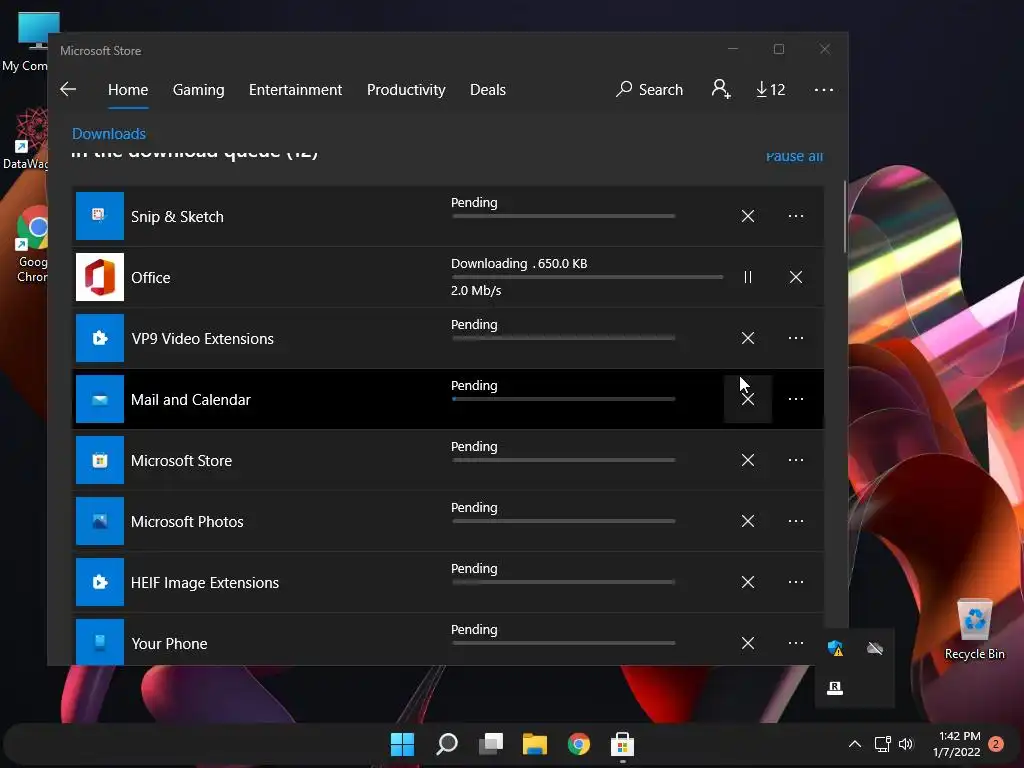
Task: Cancel the Microsoft Photos download
Action: [748, 521]
